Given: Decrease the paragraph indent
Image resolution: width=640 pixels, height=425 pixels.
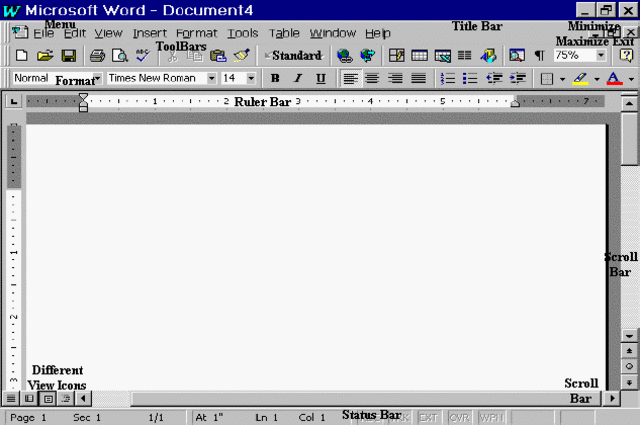Looking at the screenshot, I should pos(494,78).
